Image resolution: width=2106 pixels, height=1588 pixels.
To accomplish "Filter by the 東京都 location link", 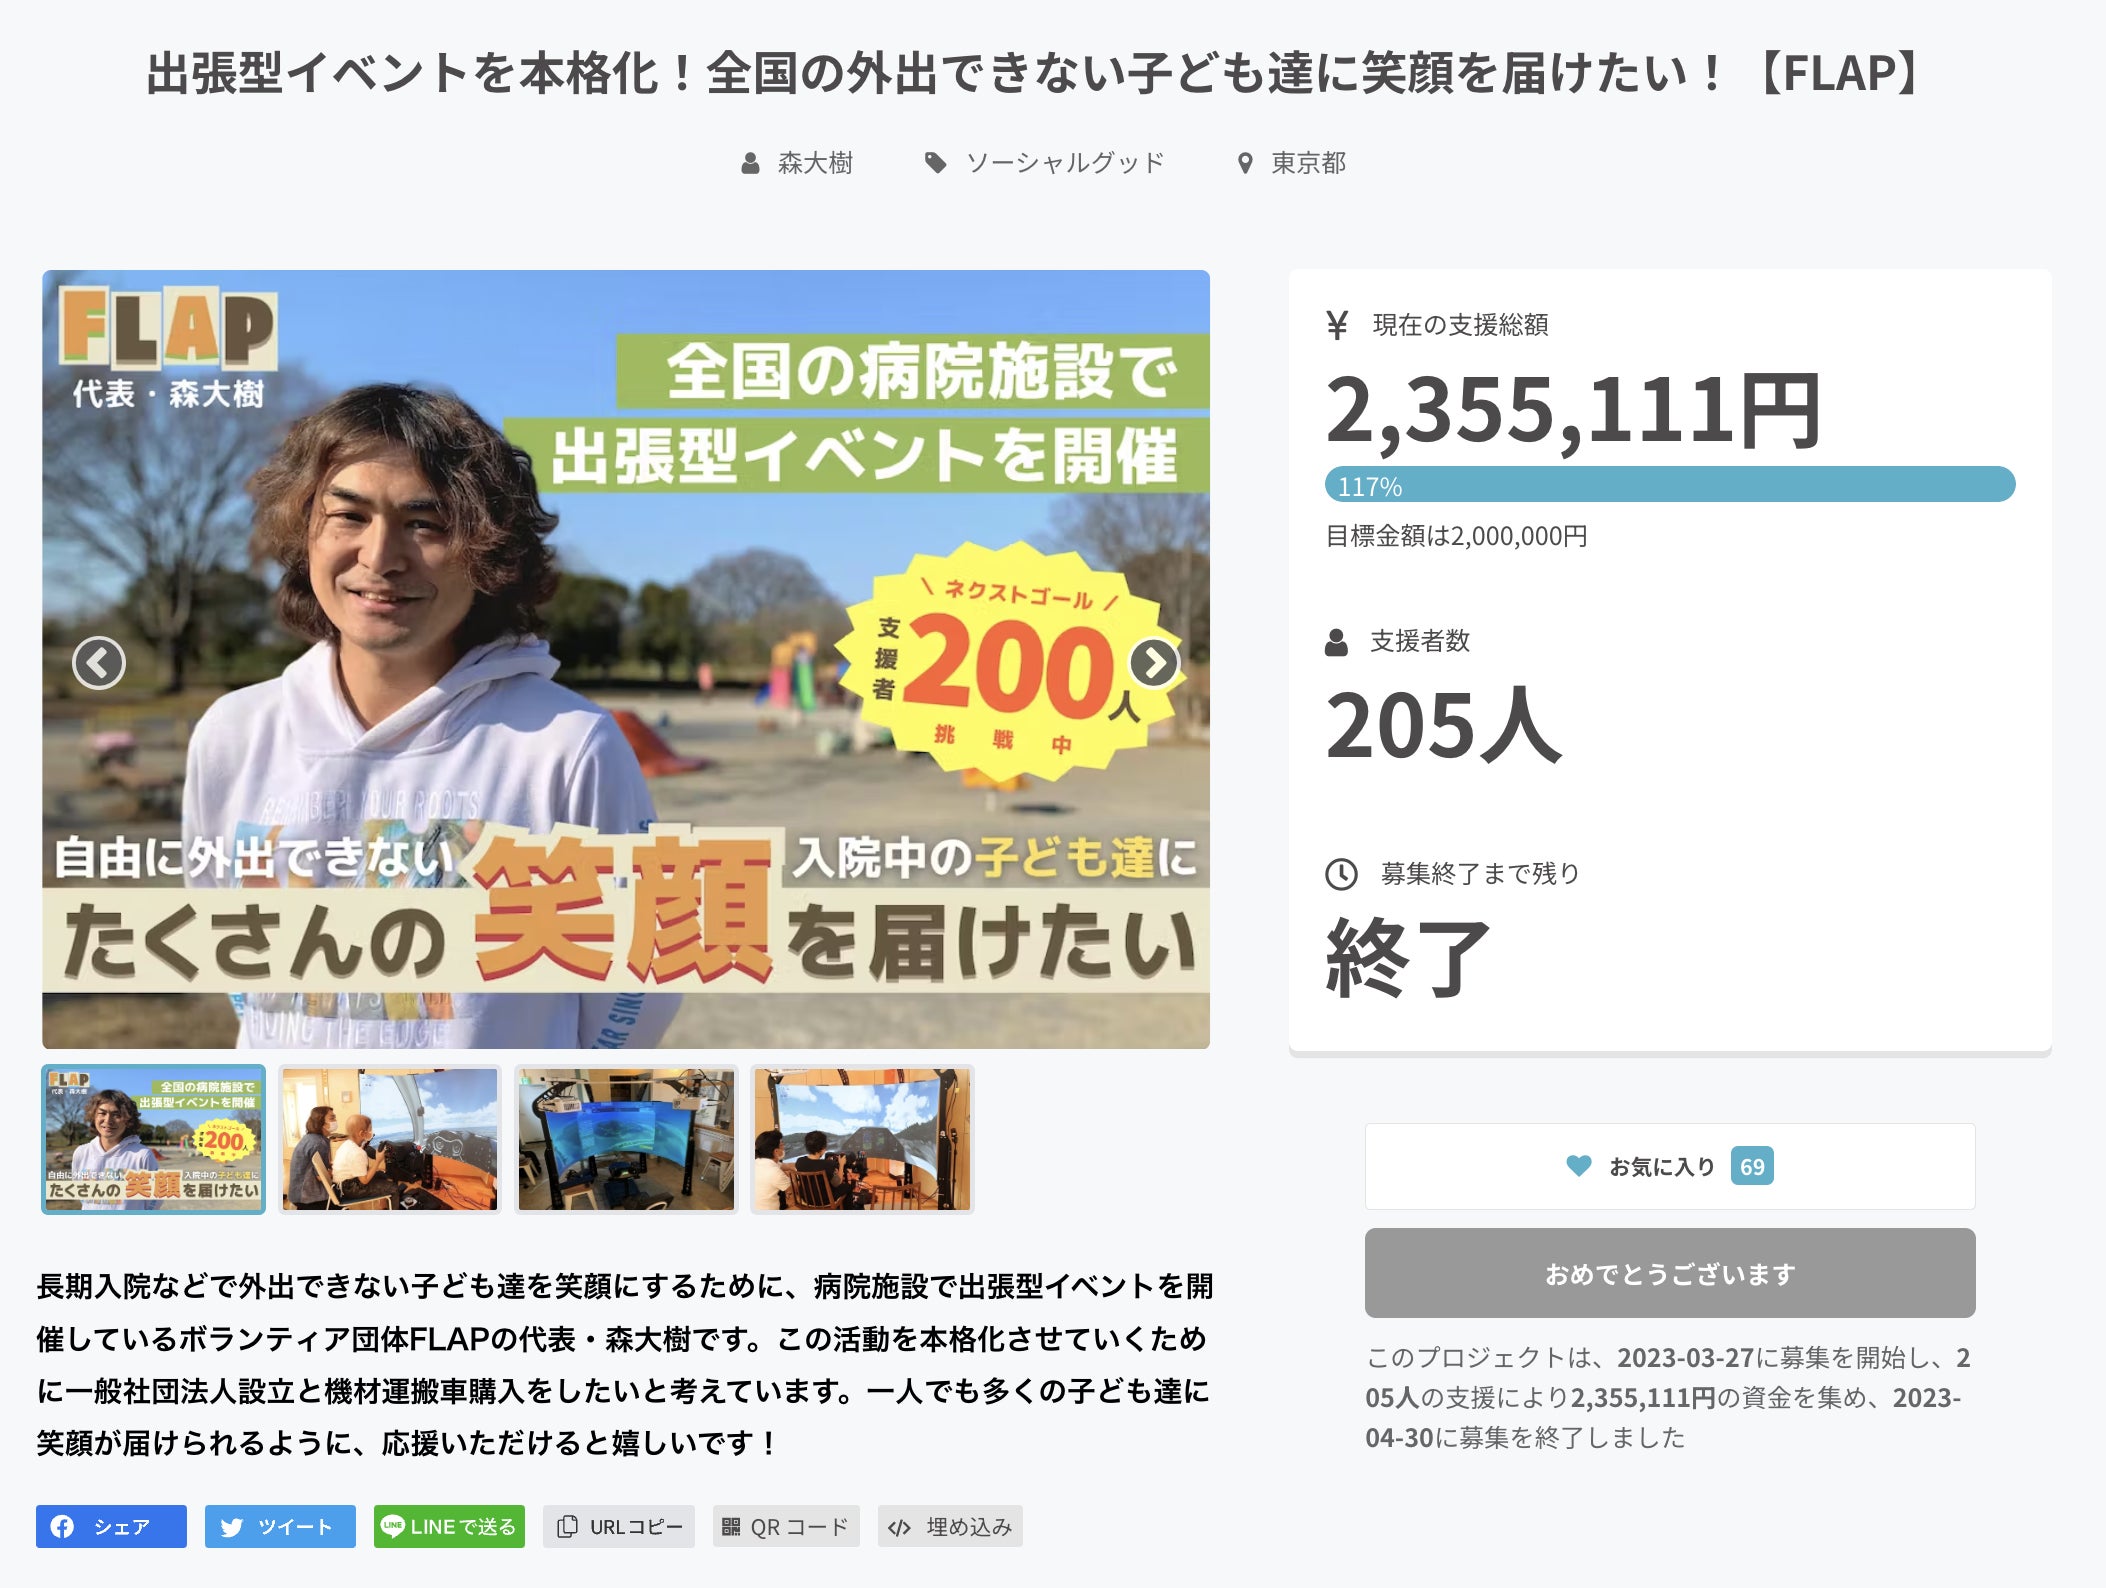I will (x=1308, y=163).
